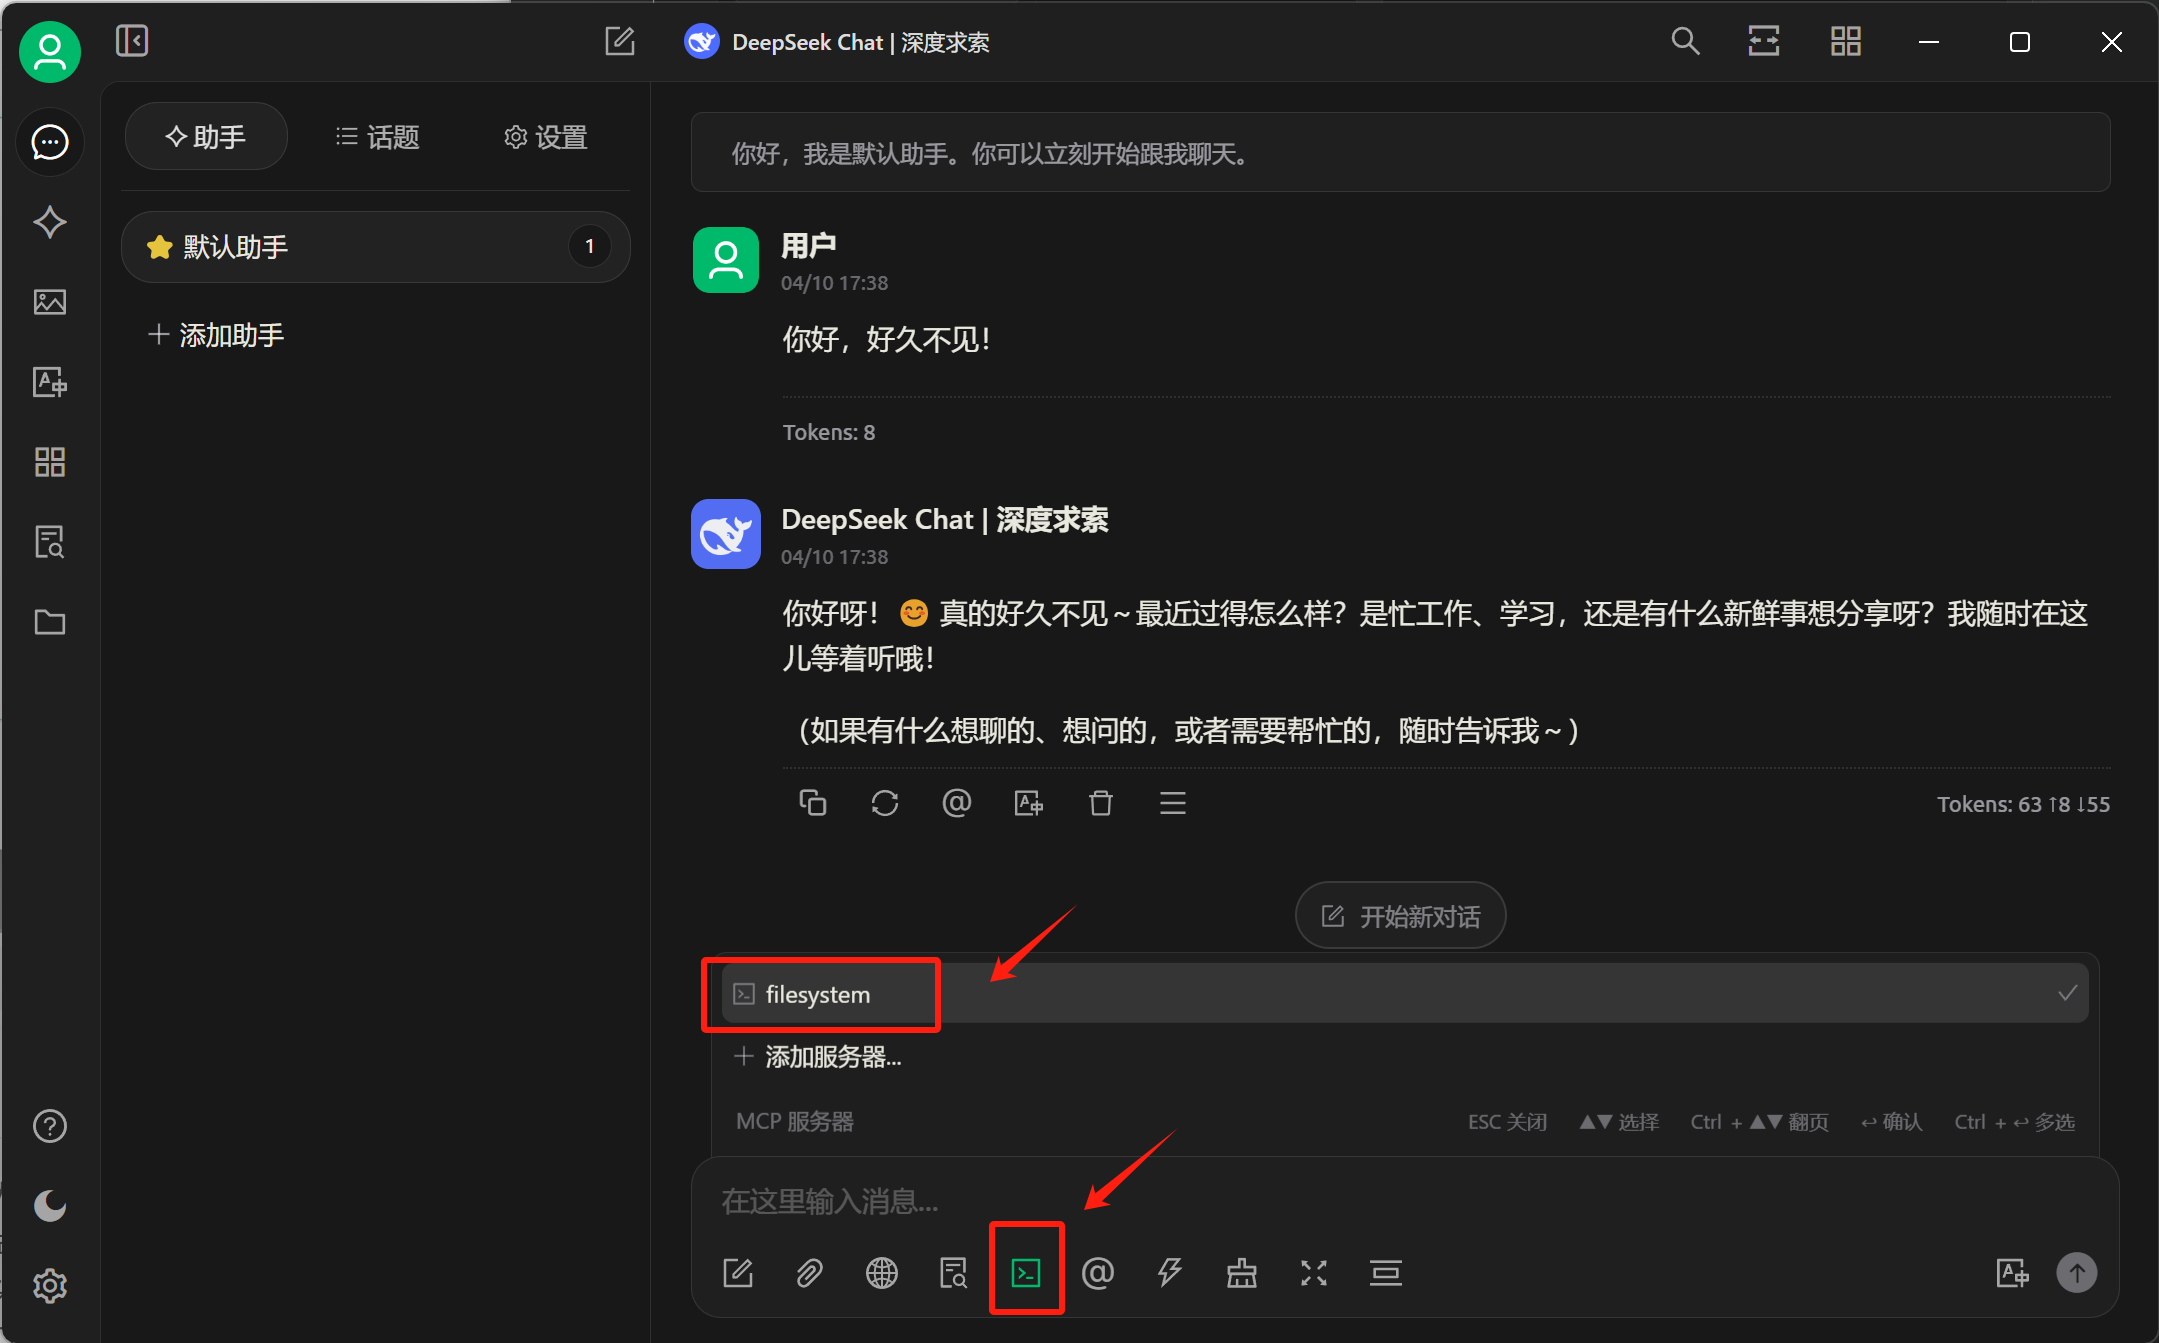Screen dimensions: 2159x1343
Task: Click the clear context broom icon
Action: click(1241, 1272)
